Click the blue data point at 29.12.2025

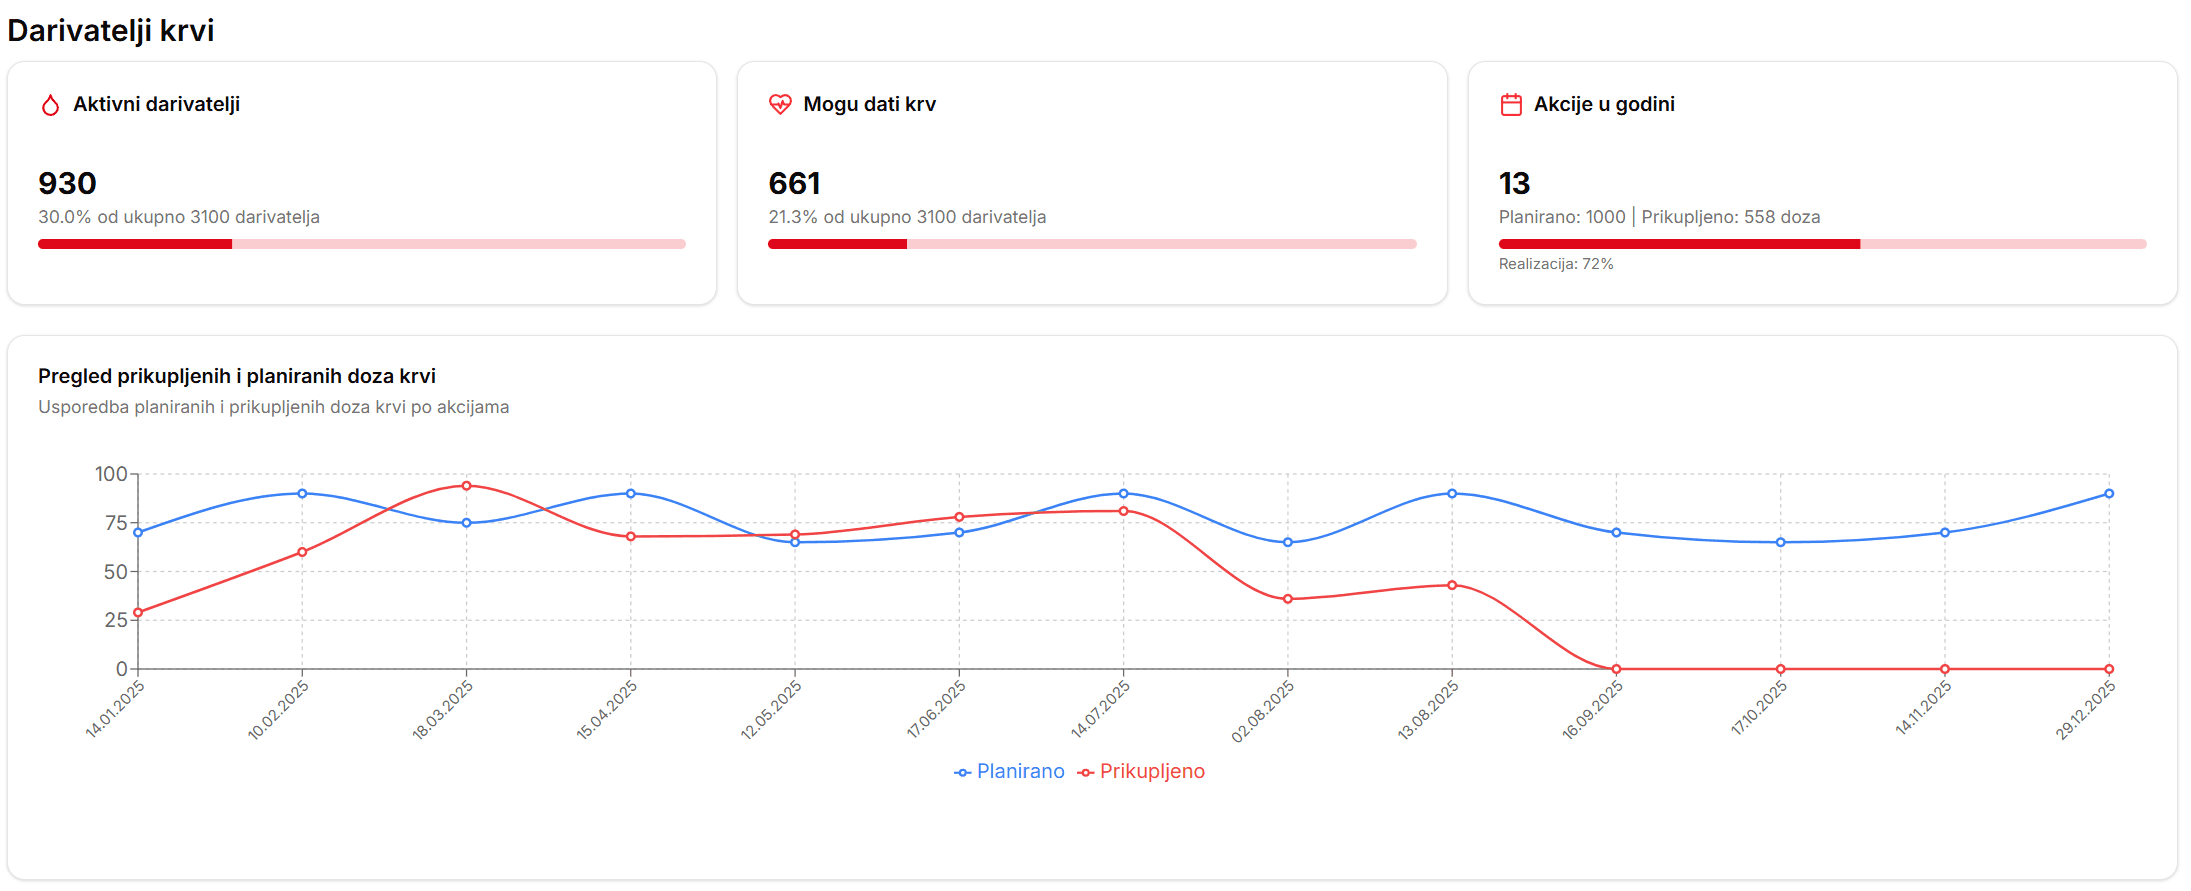2109,493
